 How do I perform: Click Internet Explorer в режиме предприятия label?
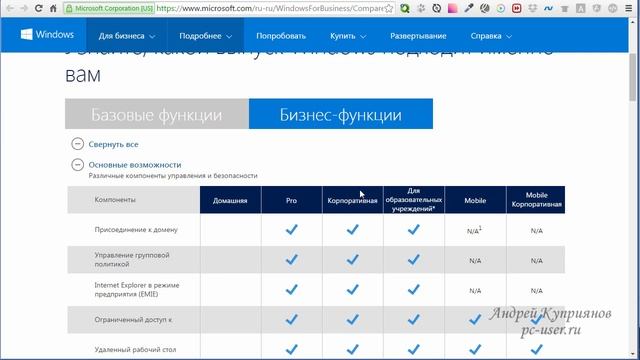pos(137,289)
